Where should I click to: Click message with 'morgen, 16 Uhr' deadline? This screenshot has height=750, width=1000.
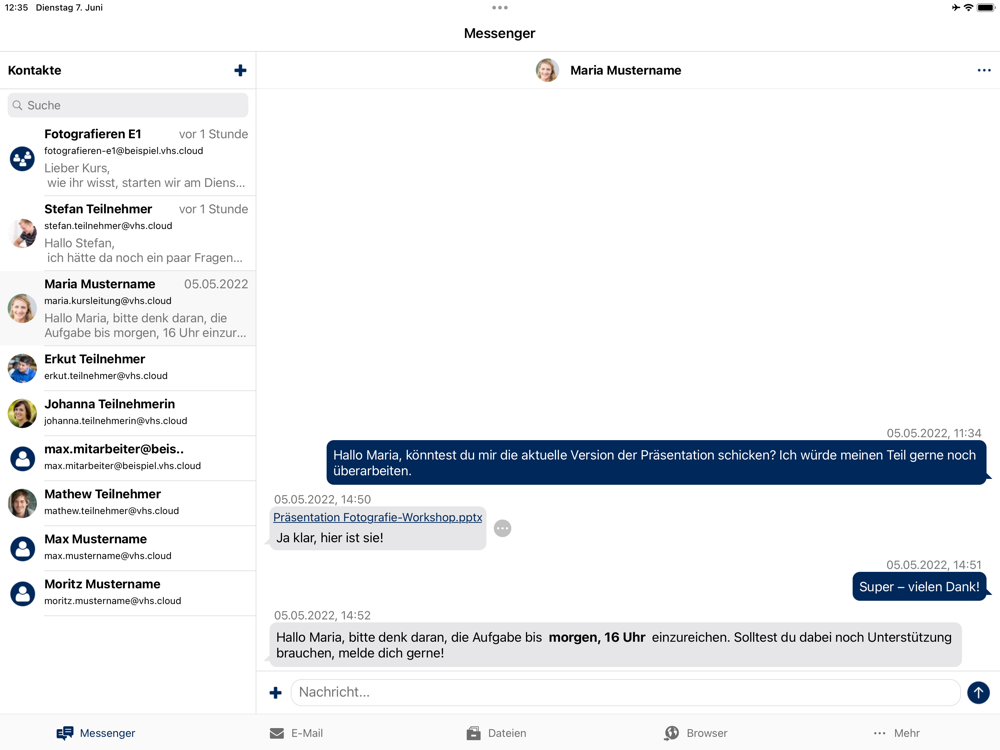615,645
